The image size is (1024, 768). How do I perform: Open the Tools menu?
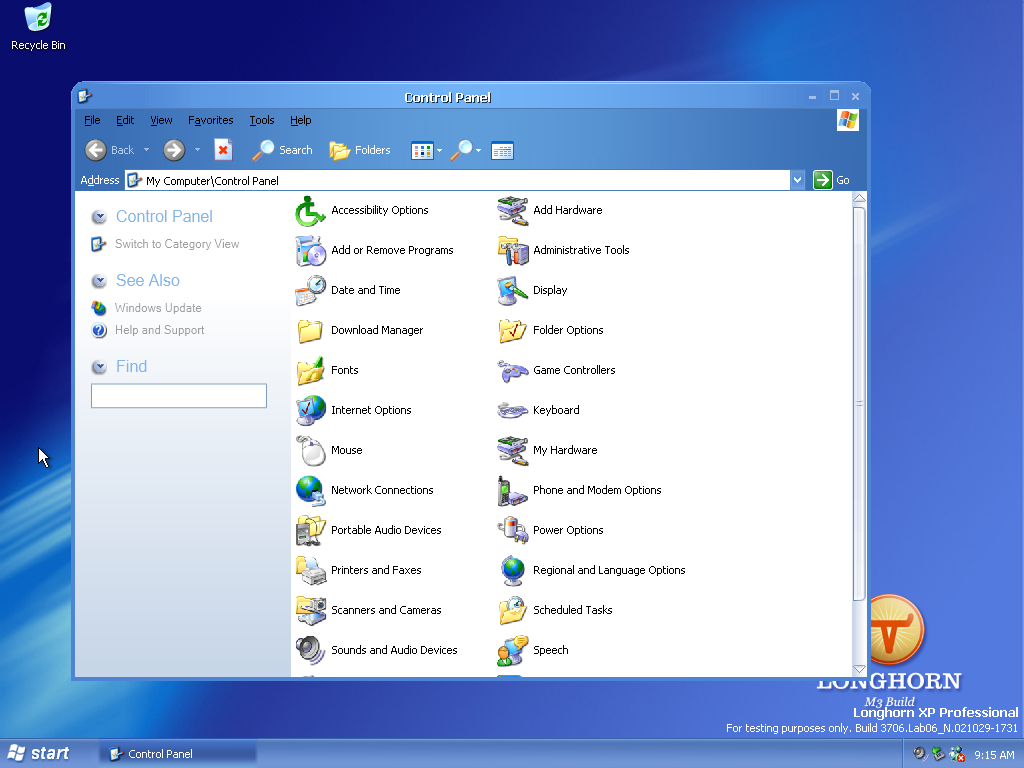(x=262, y=120)
